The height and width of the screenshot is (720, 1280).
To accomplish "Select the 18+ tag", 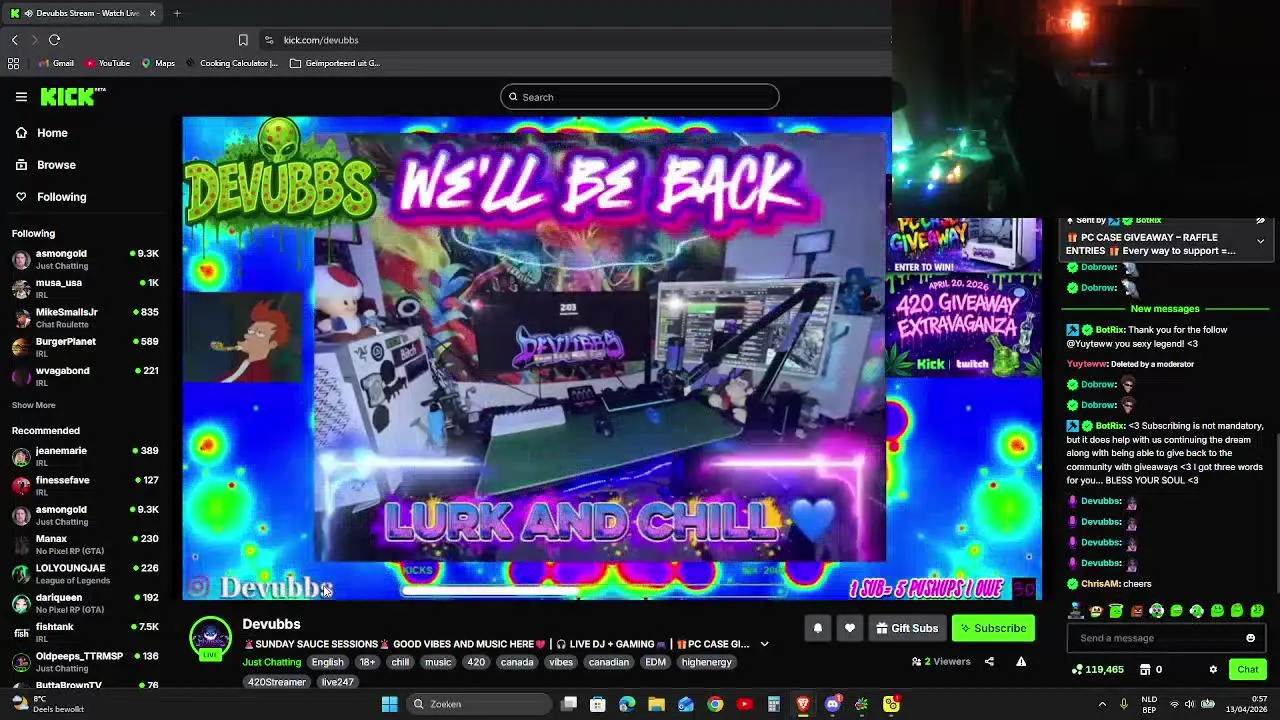I will coord(367,662).
